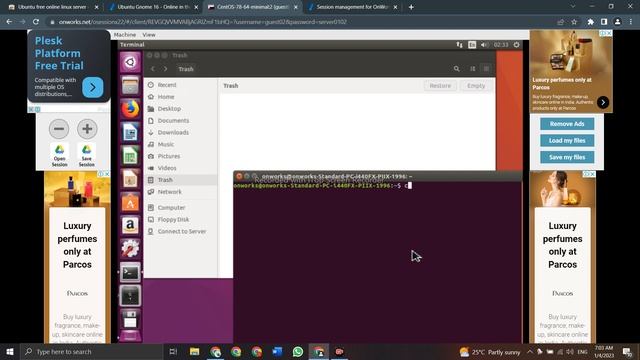Open LibreOffice Writer launcher icon

coord(130,132)
